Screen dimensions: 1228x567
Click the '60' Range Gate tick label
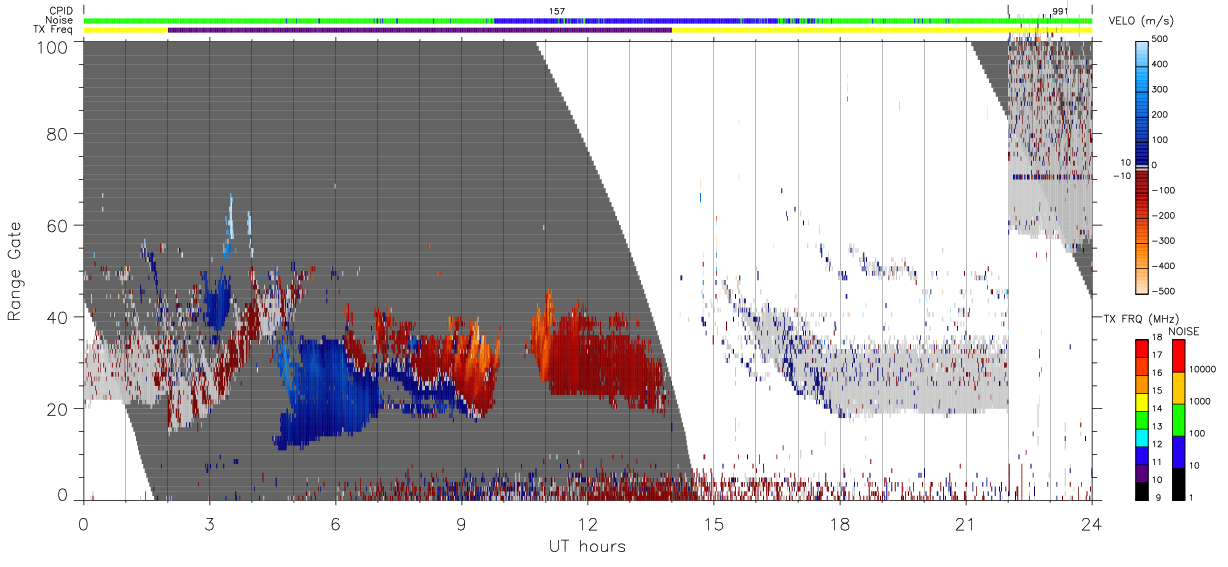click(58, 226)
